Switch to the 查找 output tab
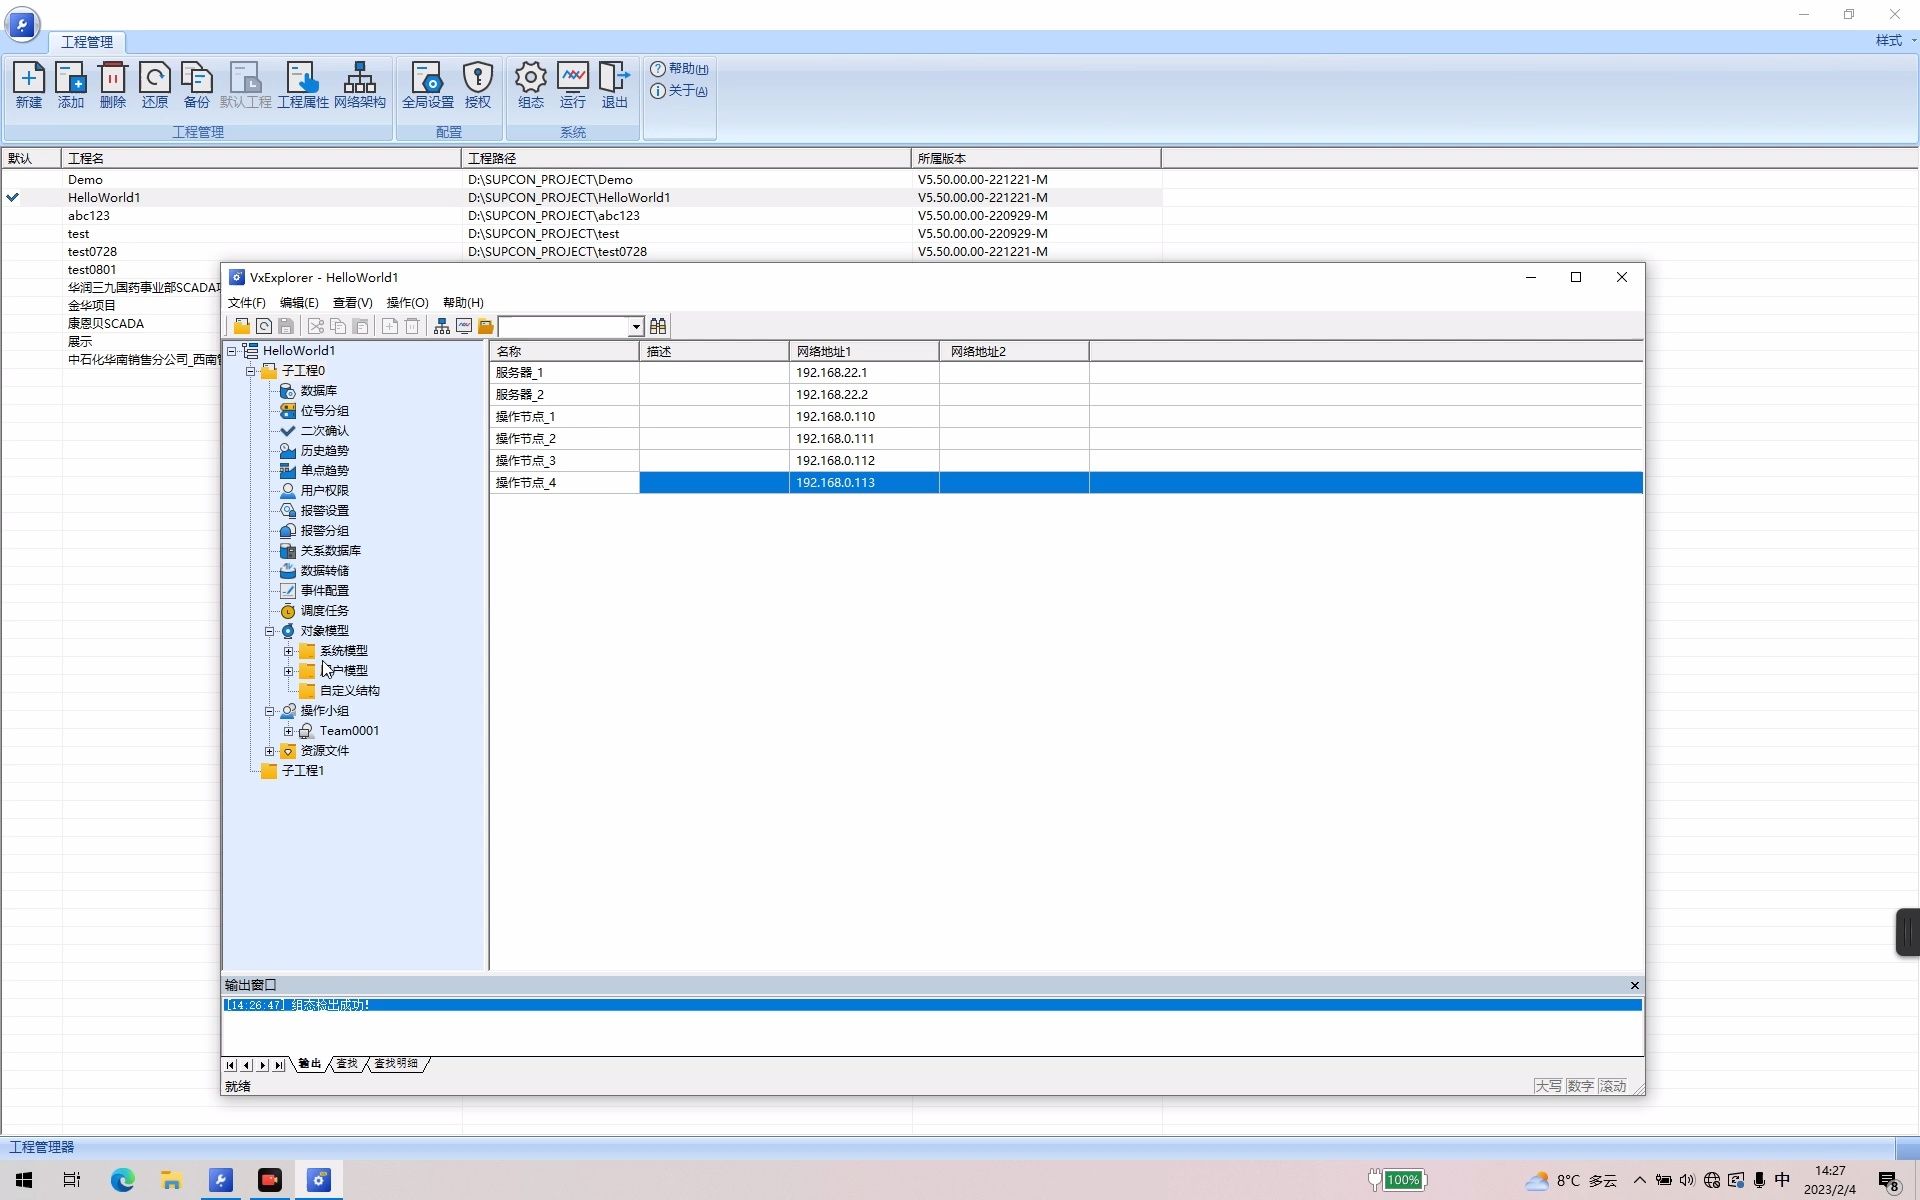Viewport: 1920px width, 1200px height. (x=347, y=1064)
